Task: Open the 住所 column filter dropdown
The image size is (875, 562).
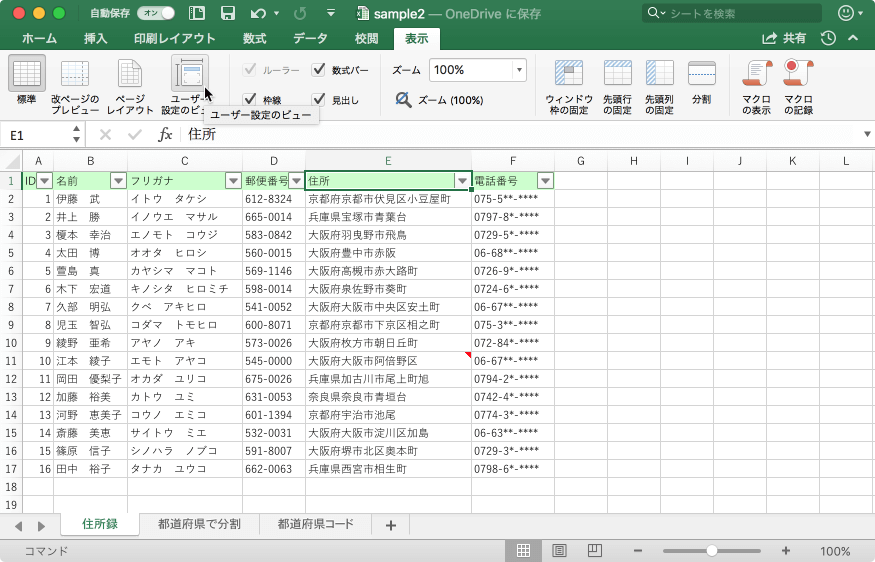Action: click(462, 181)
